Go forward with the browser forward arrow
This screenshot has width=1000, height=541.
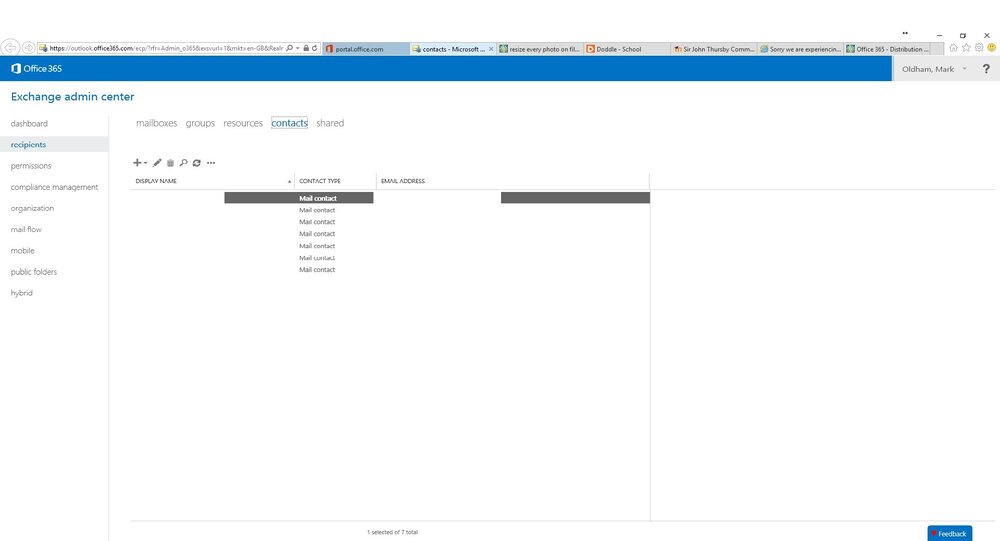tap(28, 48)
